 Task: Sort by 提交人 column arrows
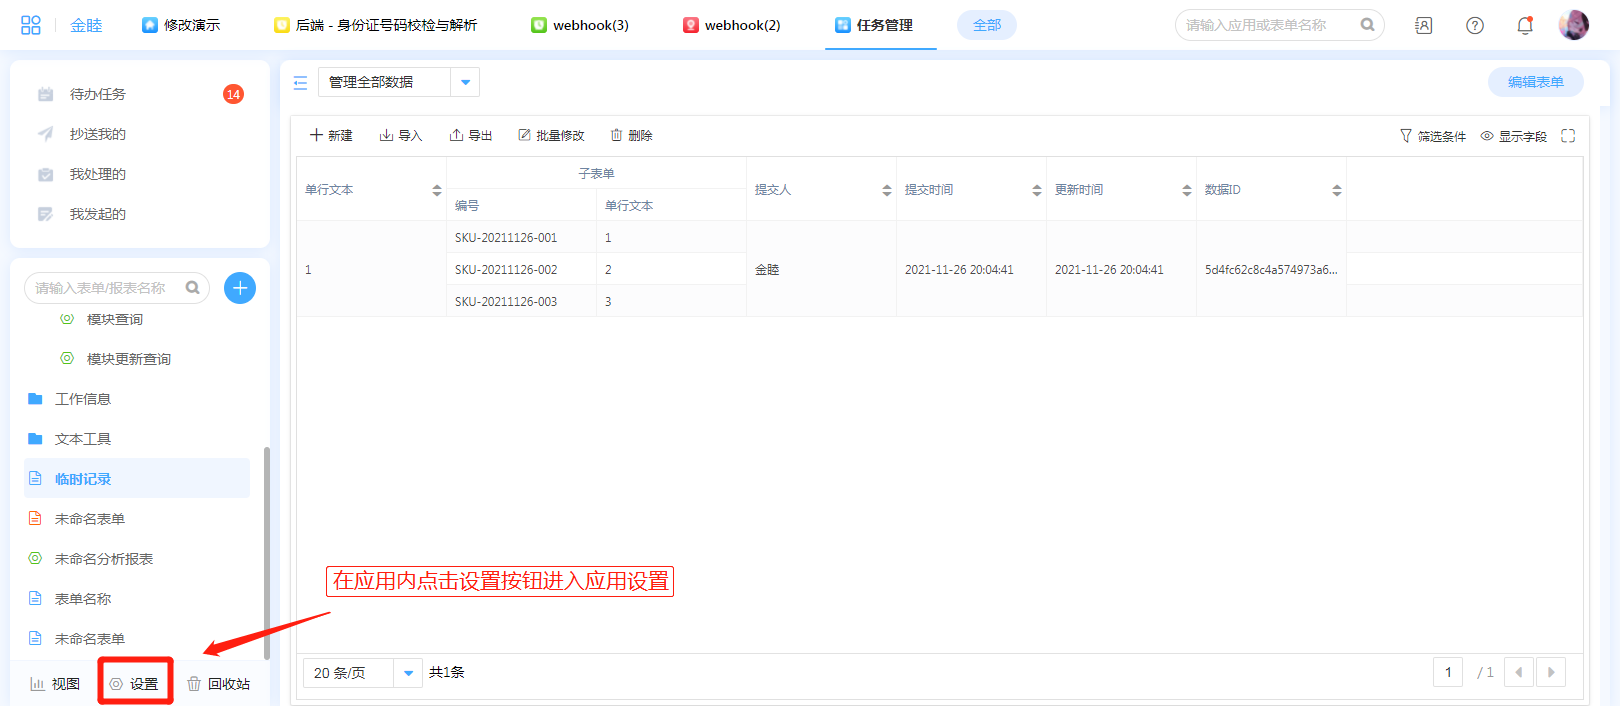point(887,190)
